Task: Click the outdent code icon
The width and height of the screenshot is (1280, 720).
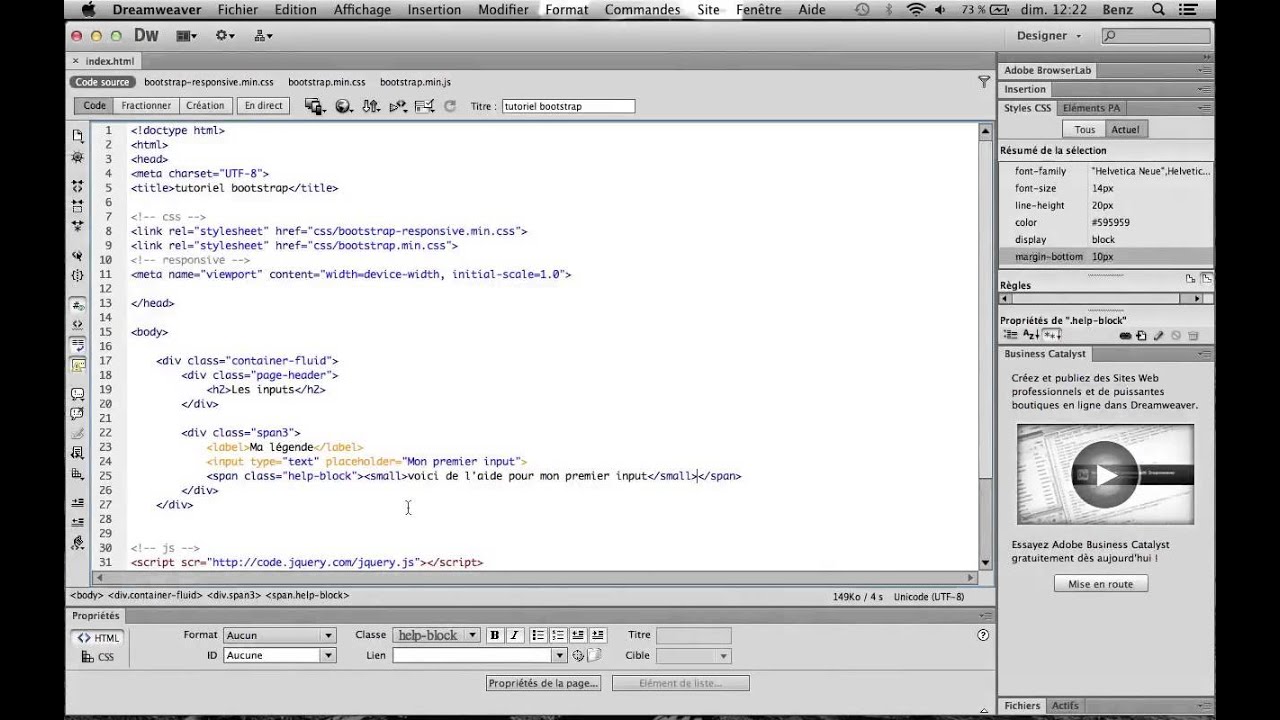Action: (78, 521)
